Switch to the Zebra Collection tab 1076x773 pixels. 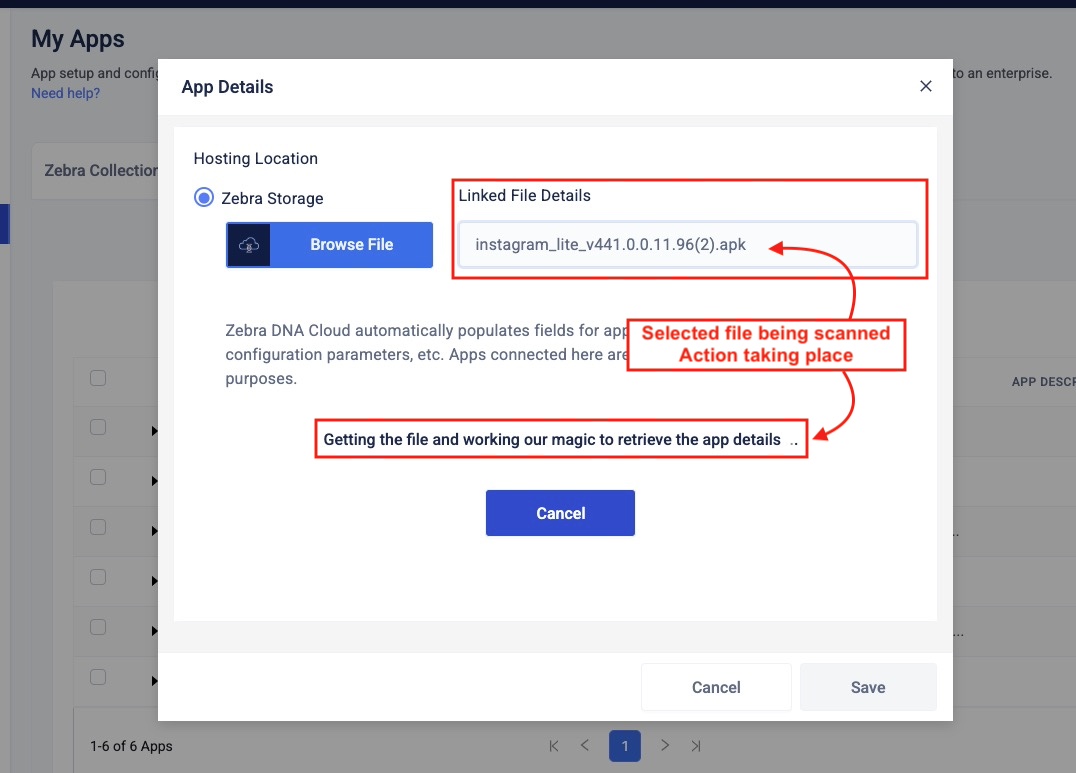point(100,170)
